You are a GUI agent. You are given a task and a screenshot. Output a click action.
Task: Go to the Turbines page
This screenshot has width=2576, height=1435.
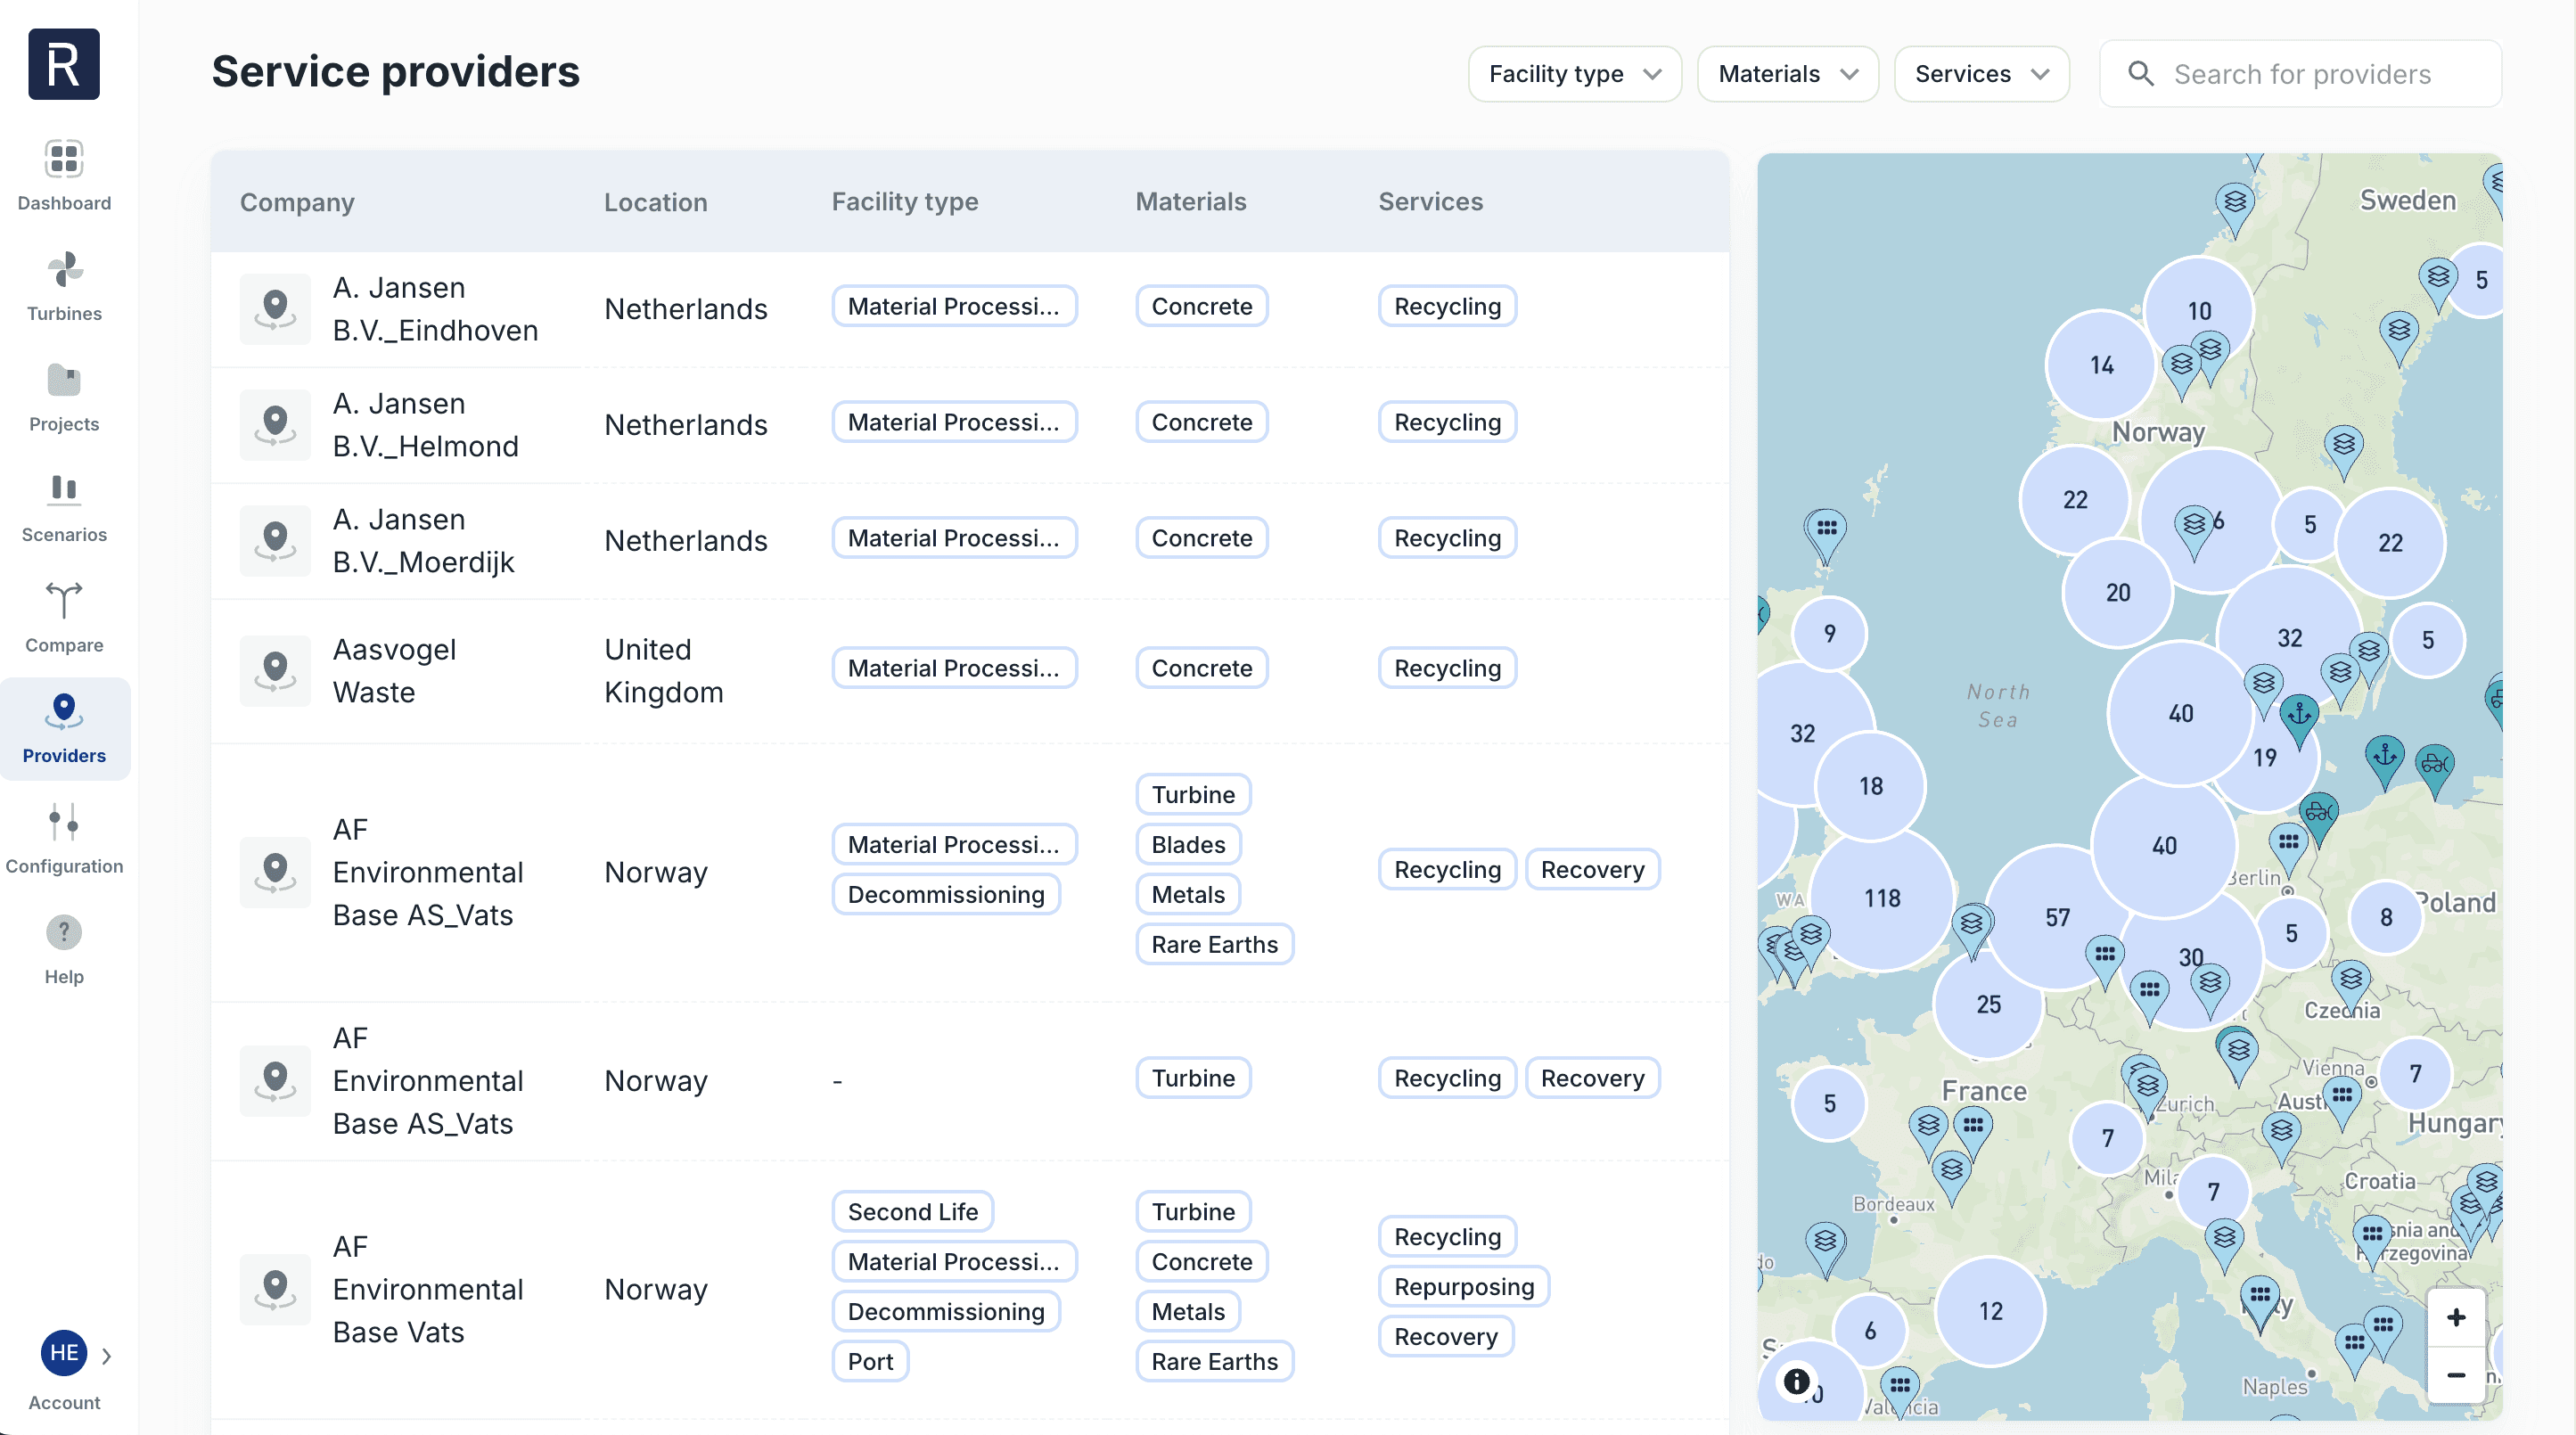click(x=64, y=287)
